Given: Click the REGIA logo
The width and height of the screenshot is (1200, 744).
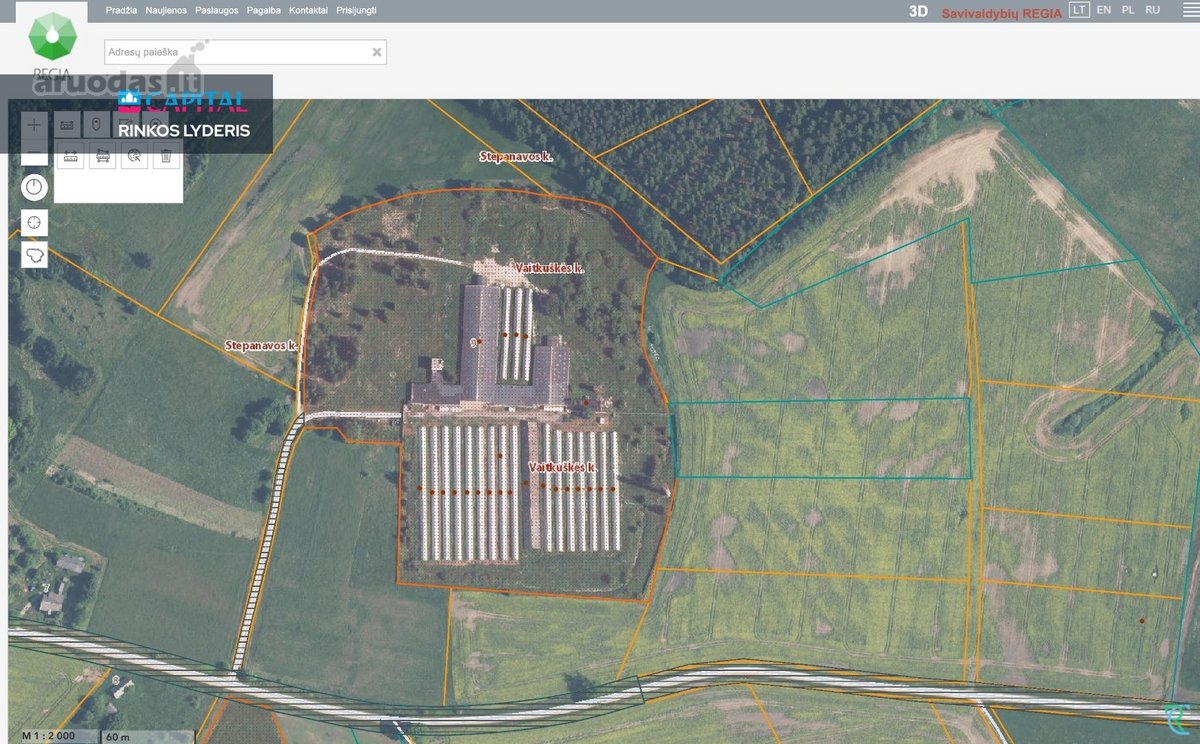Looking at the screenshot, I should click(52, 45).
